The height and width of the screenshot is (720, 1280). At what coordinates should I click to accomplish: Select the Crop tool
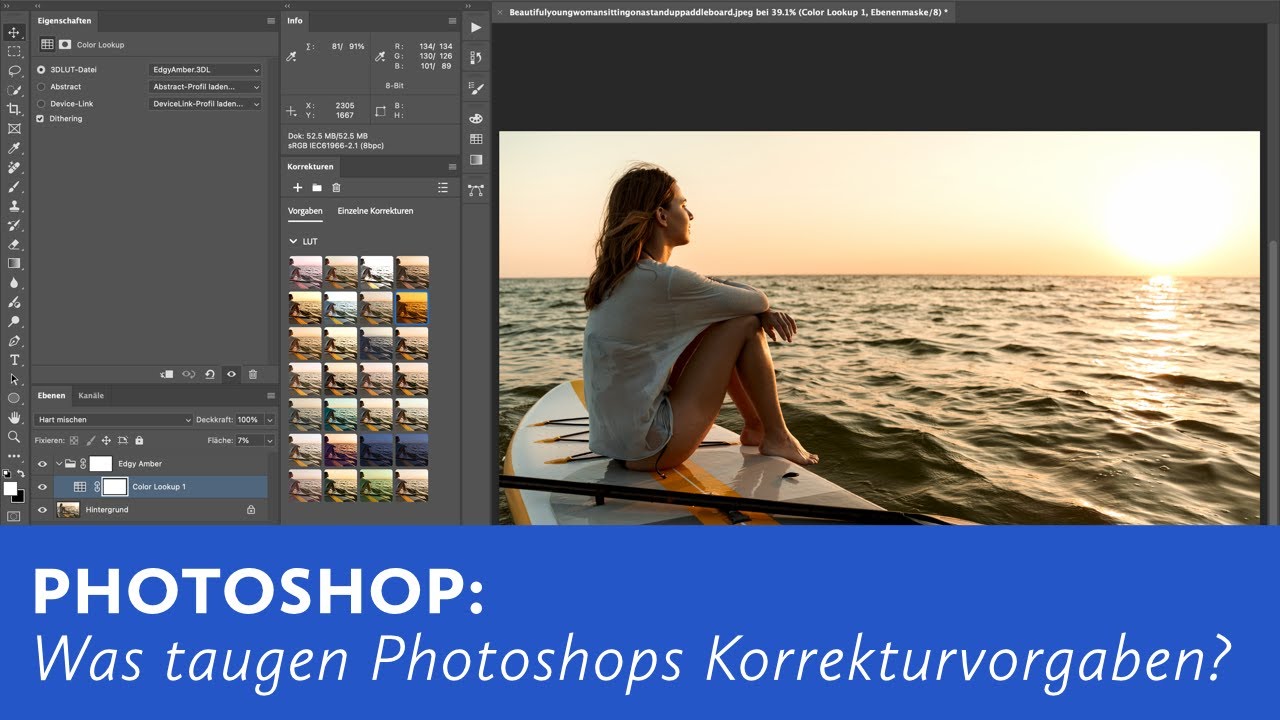pyautogui.click(x=14, y=109)
